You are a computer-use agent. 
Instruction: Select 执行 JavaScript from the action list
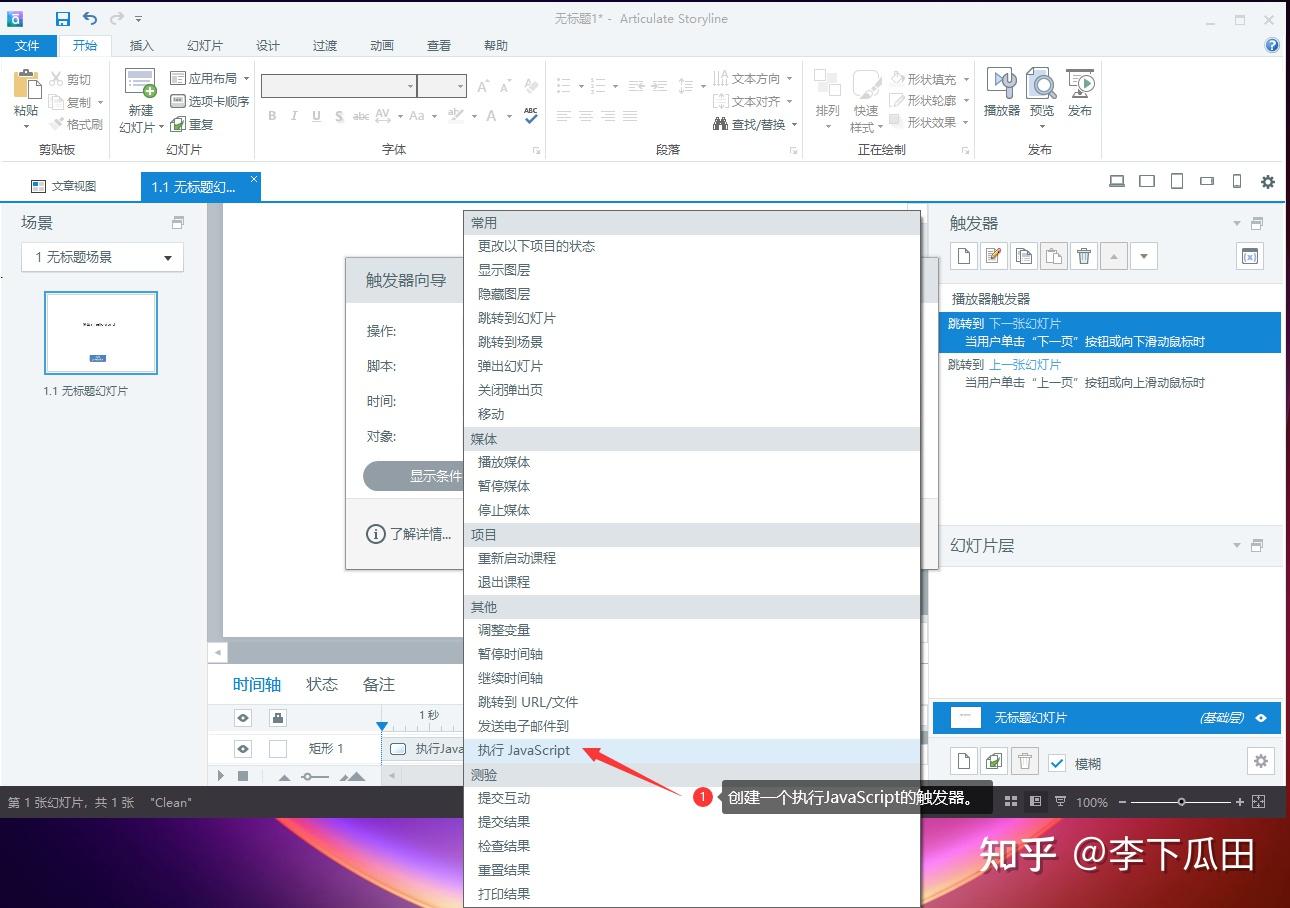tap(523, 750)
